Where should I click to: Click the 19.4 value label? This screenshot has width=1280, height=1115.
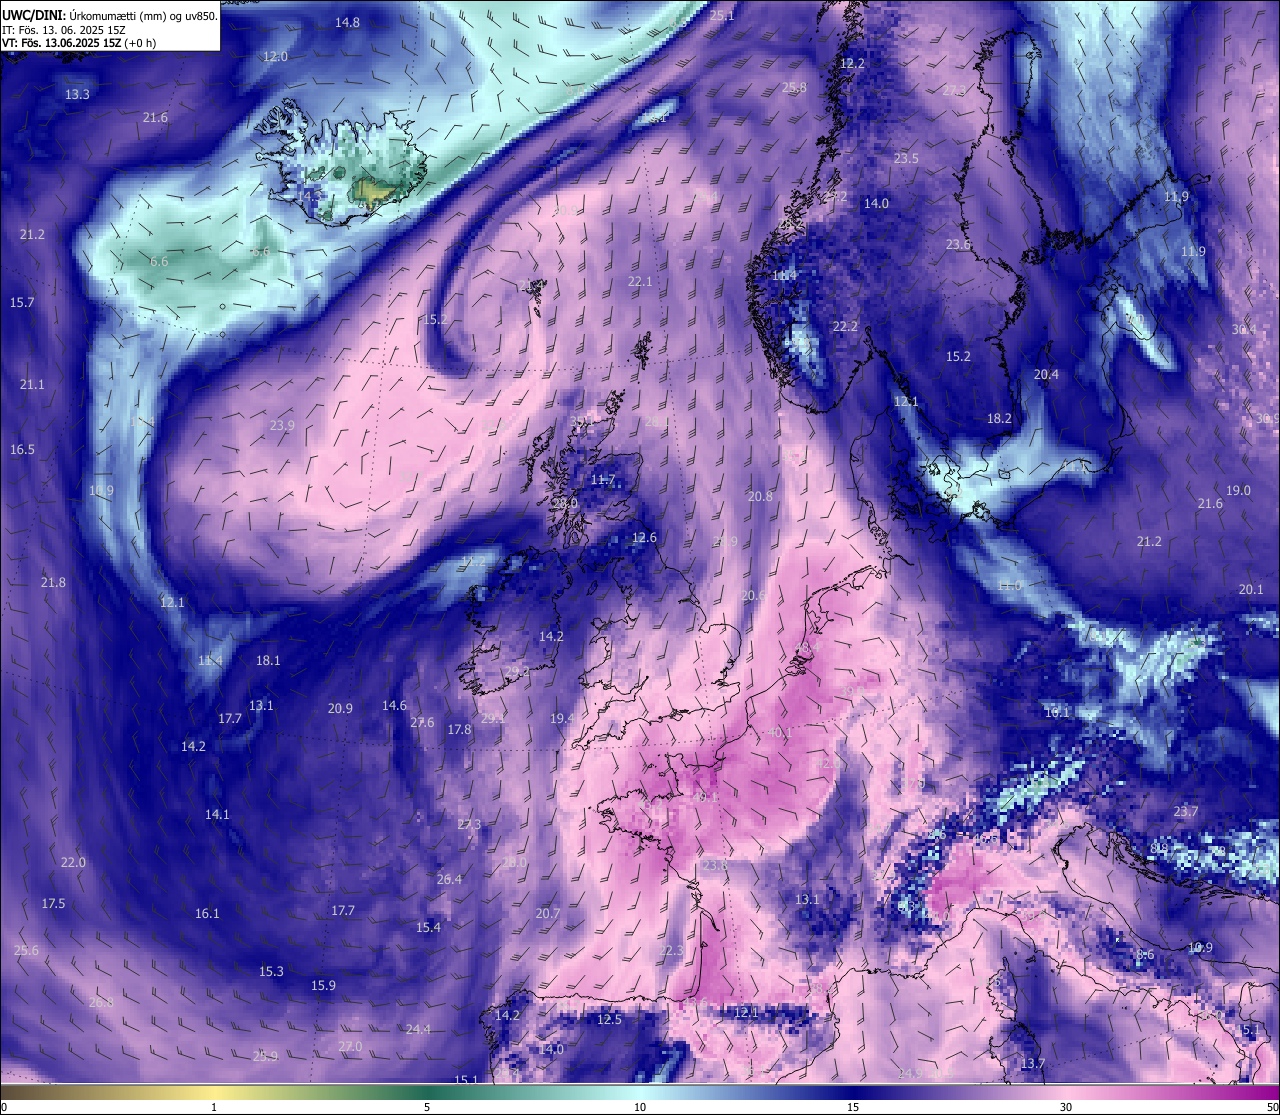[x=562, y=718]
